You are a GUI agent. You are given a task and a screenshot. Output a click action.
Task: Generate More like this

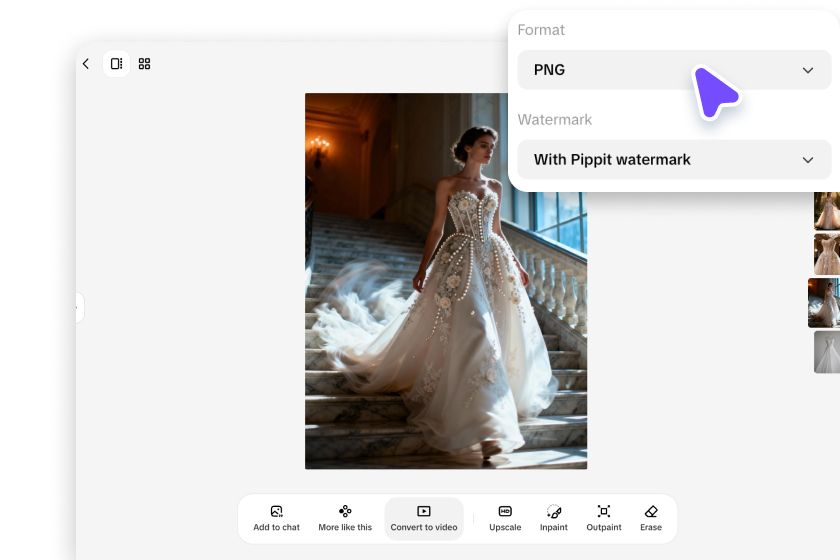[345, 518]
